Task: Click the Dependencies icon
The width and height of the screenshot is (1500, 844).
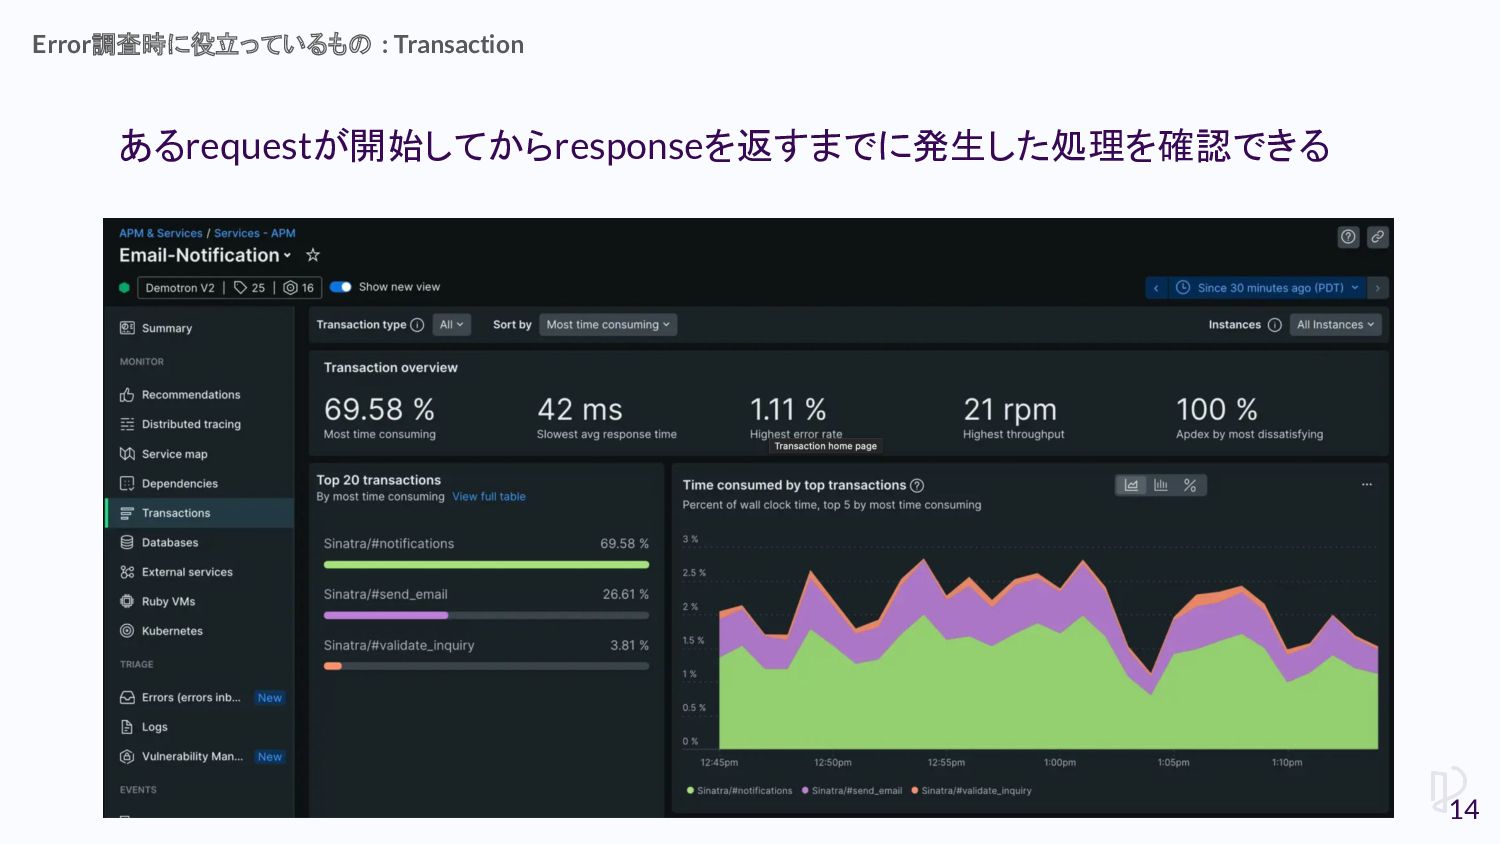Action: [x=127, y=483]
